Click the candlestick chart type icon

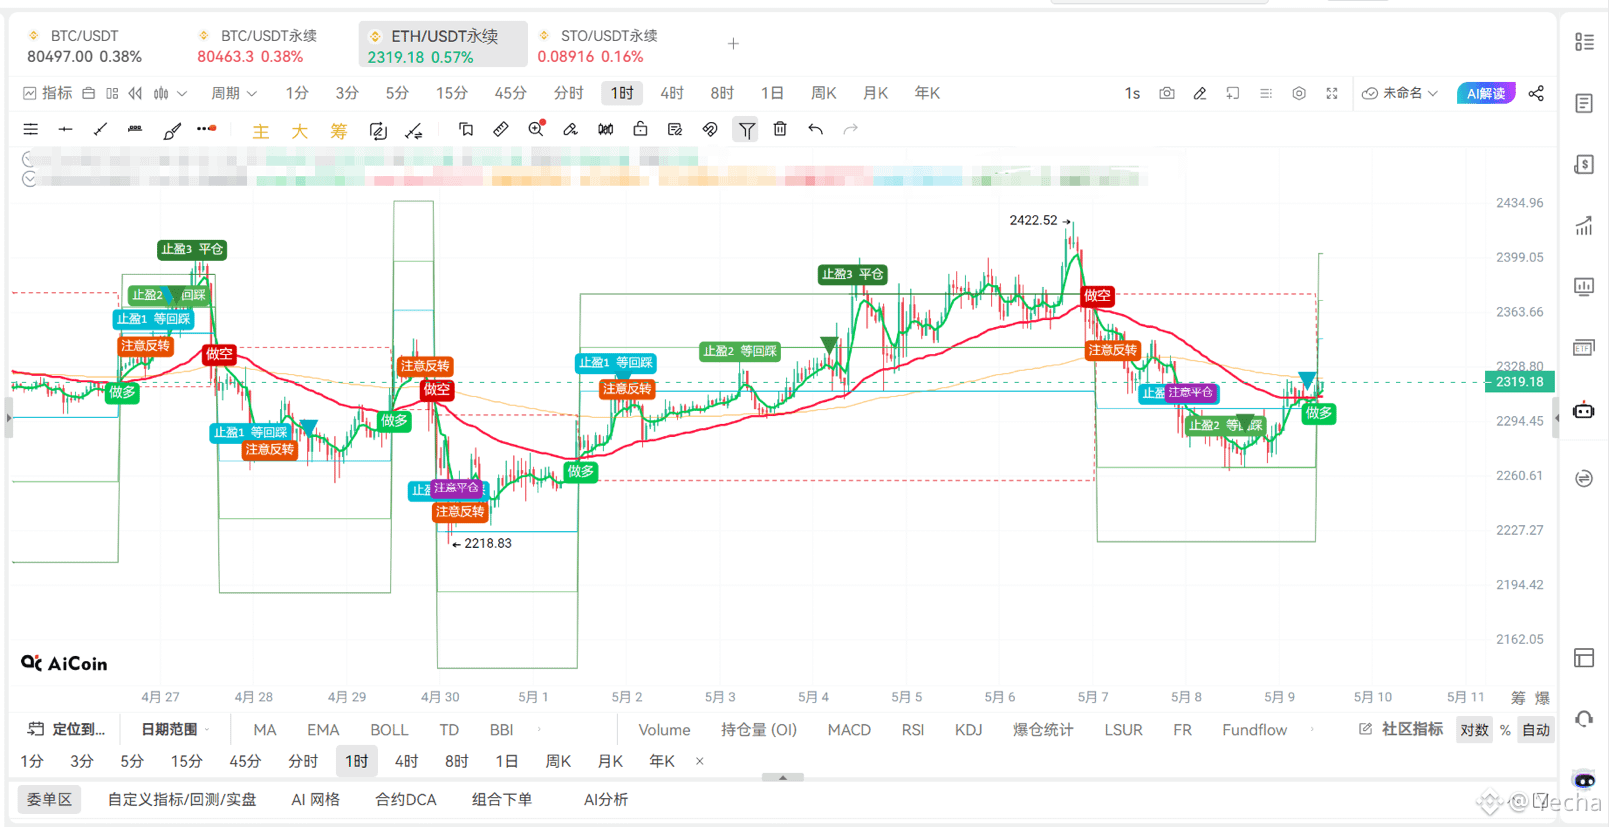pos(161,93)
